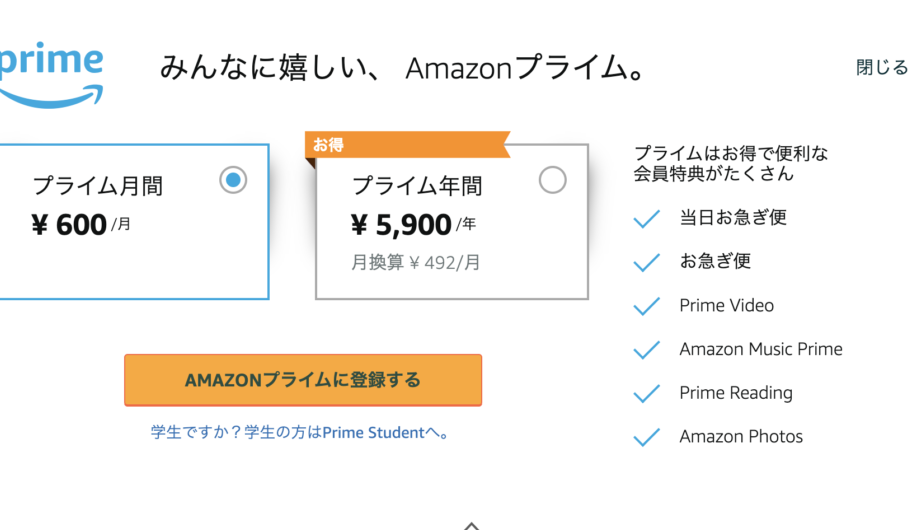Select the プライム月間 radio button
The width and height of the screenshot is (921, 530).
click(x=233, y=180)
